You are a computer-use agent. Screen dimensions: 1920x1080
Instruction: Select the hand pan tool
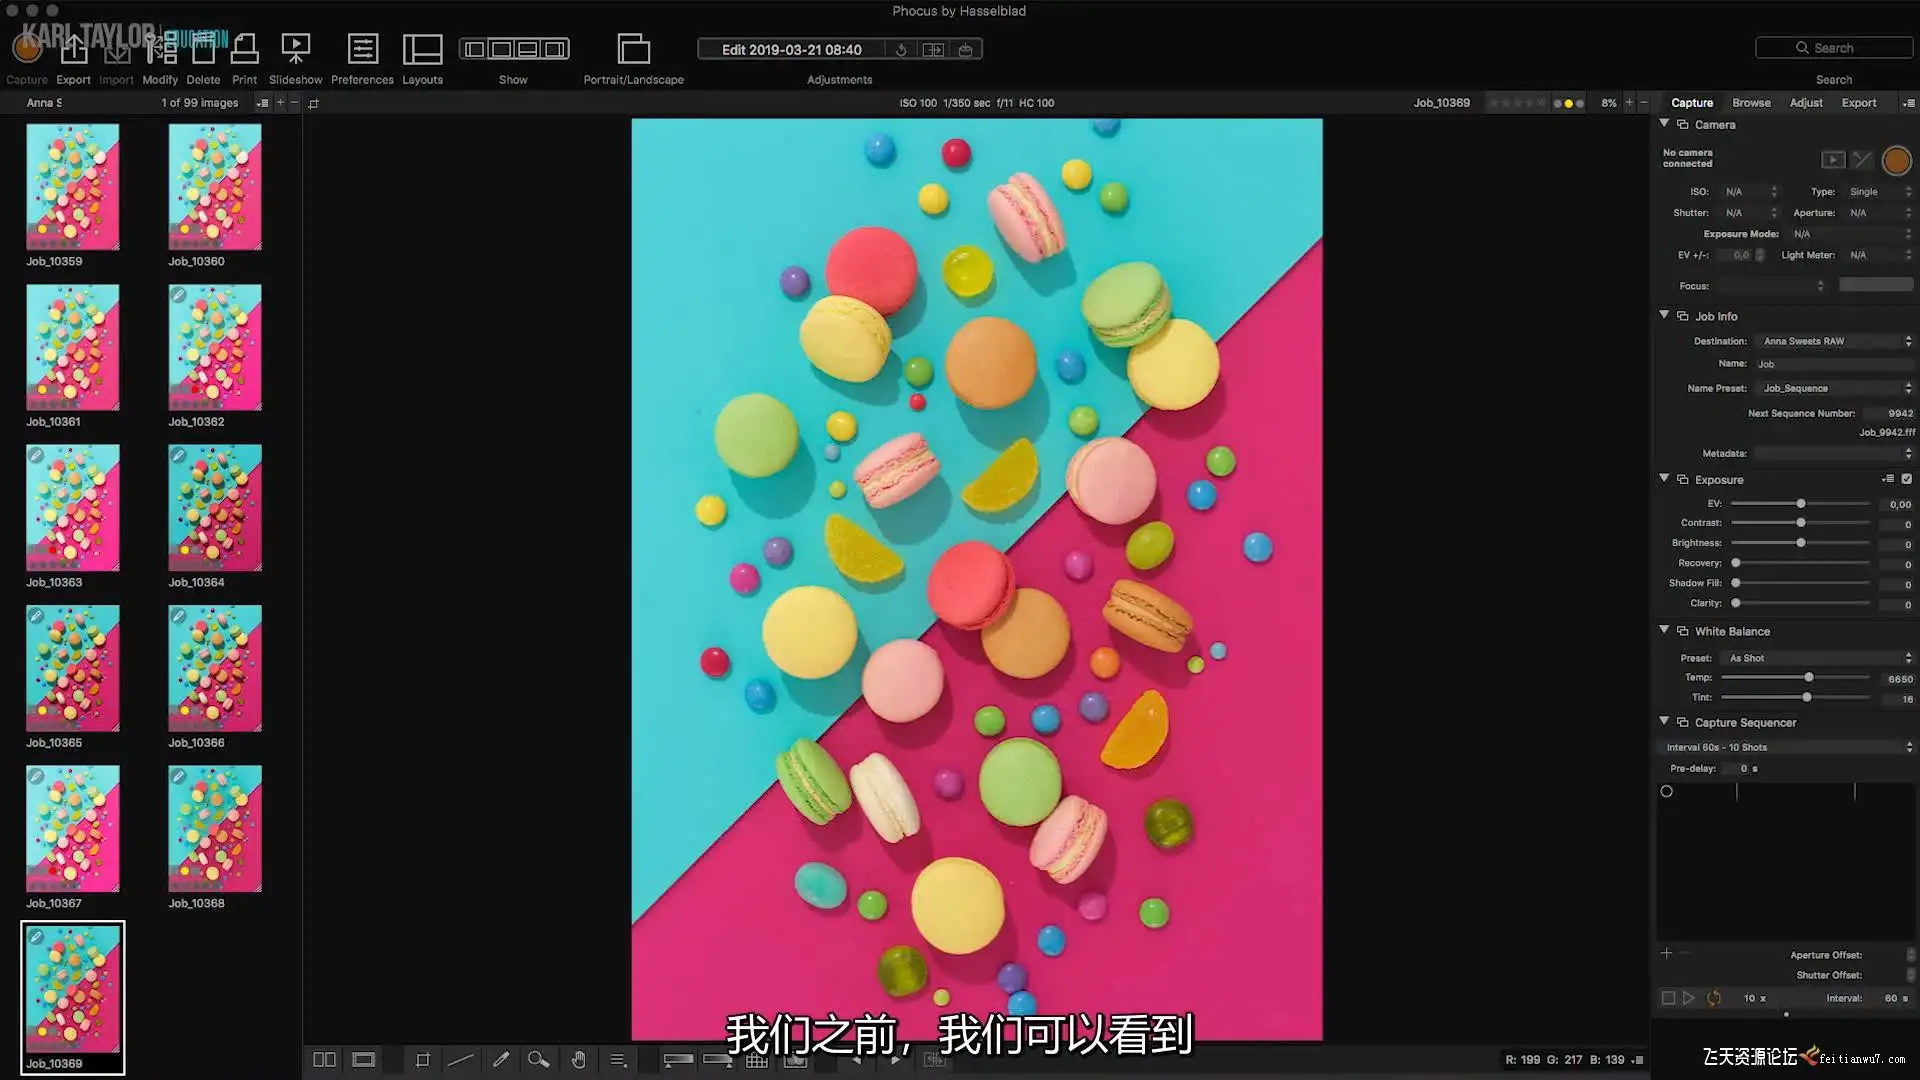pyautogui.click(x=578, y=1060)
